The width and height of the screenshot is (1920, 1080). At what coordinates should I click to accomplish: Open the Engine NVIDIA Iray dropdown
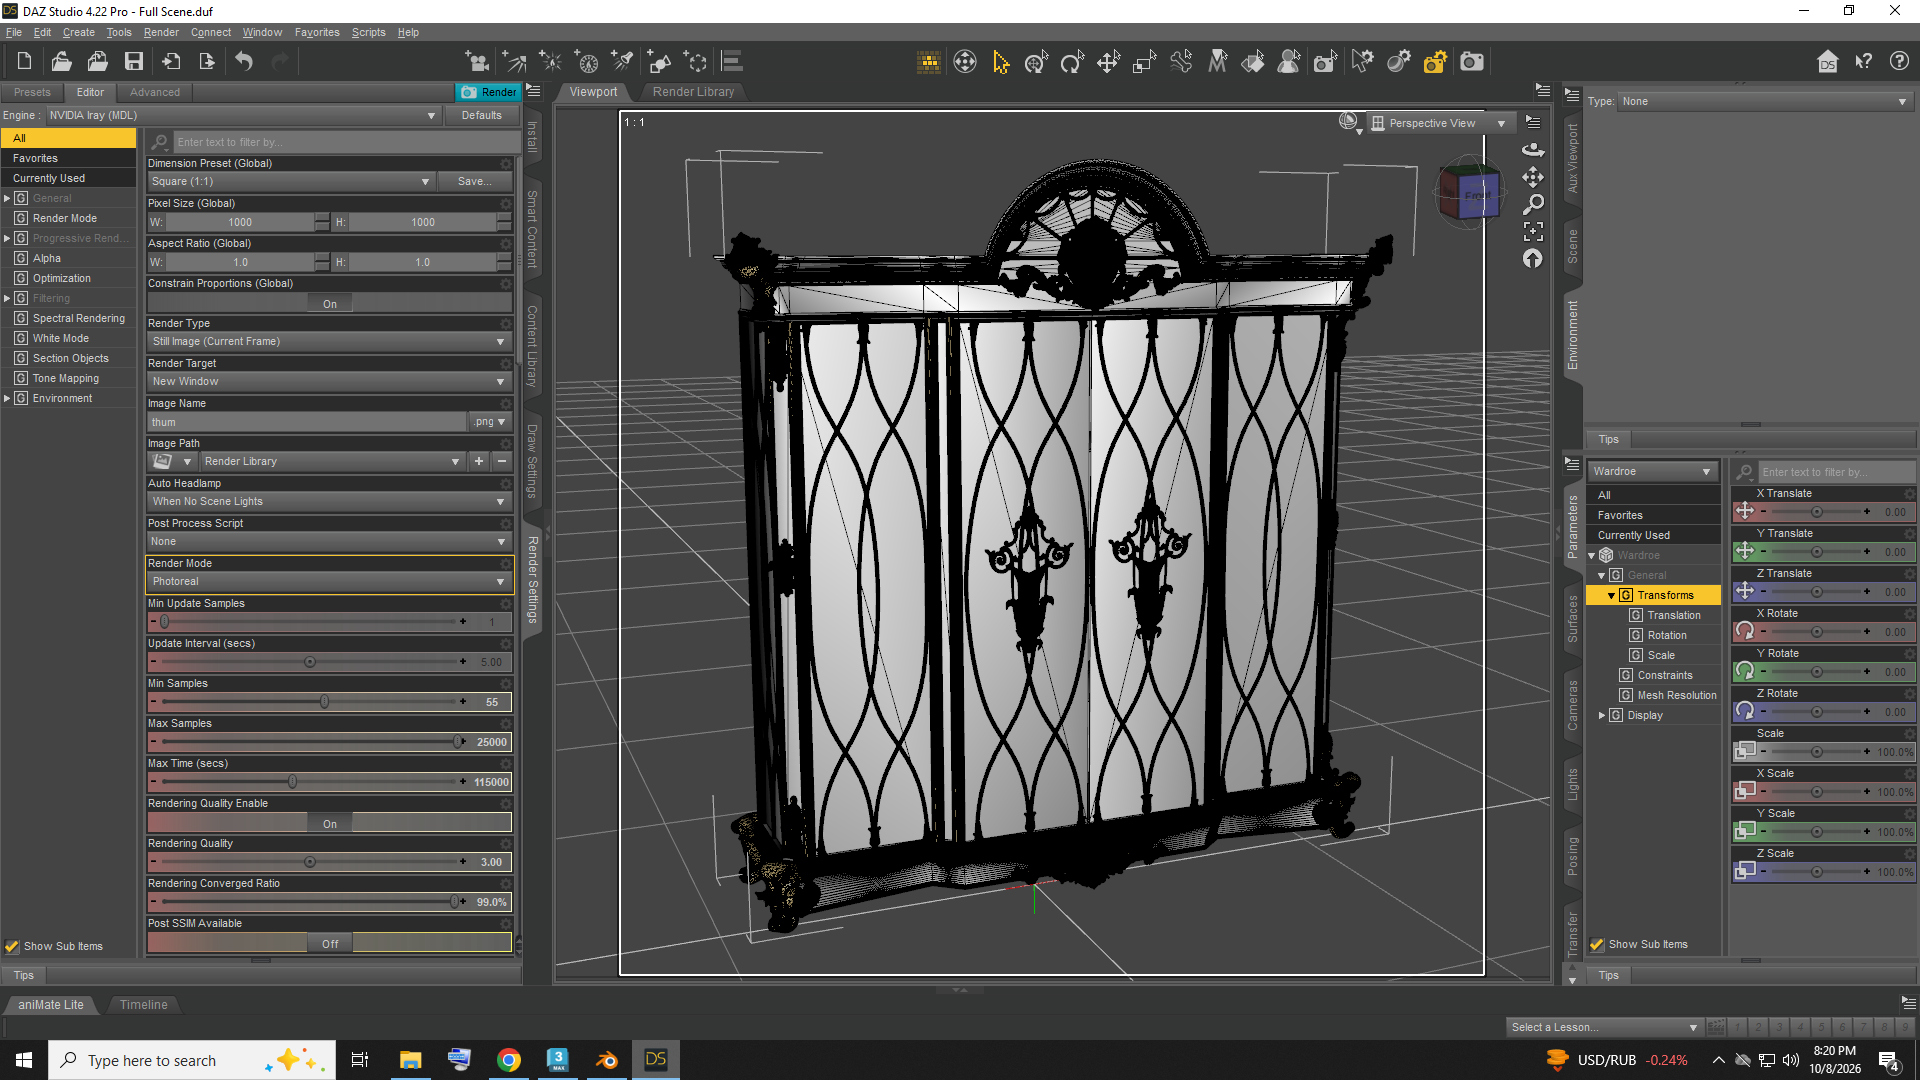click(243, 116)
